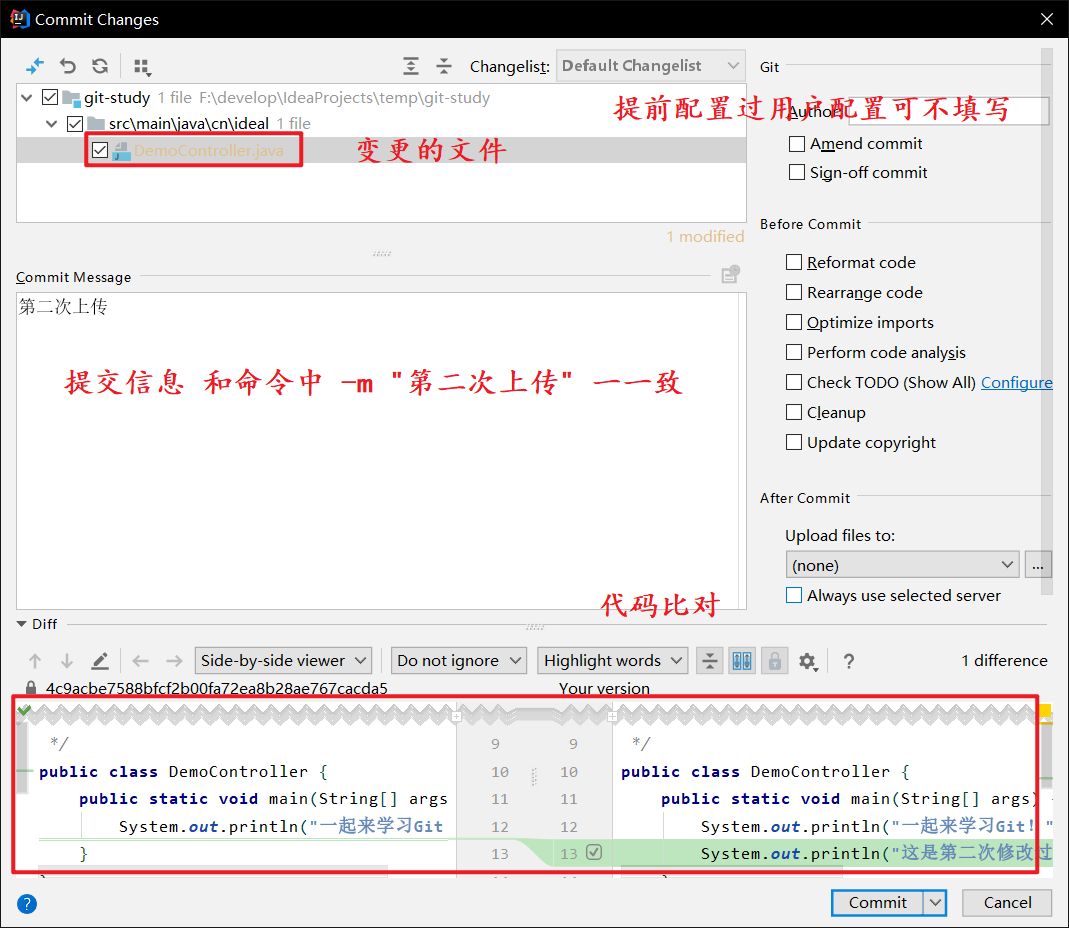Viewport: 1069px width, 928px height.
Task: Click the pencil edit icon in Diff panel
Action: coord(99,661)
